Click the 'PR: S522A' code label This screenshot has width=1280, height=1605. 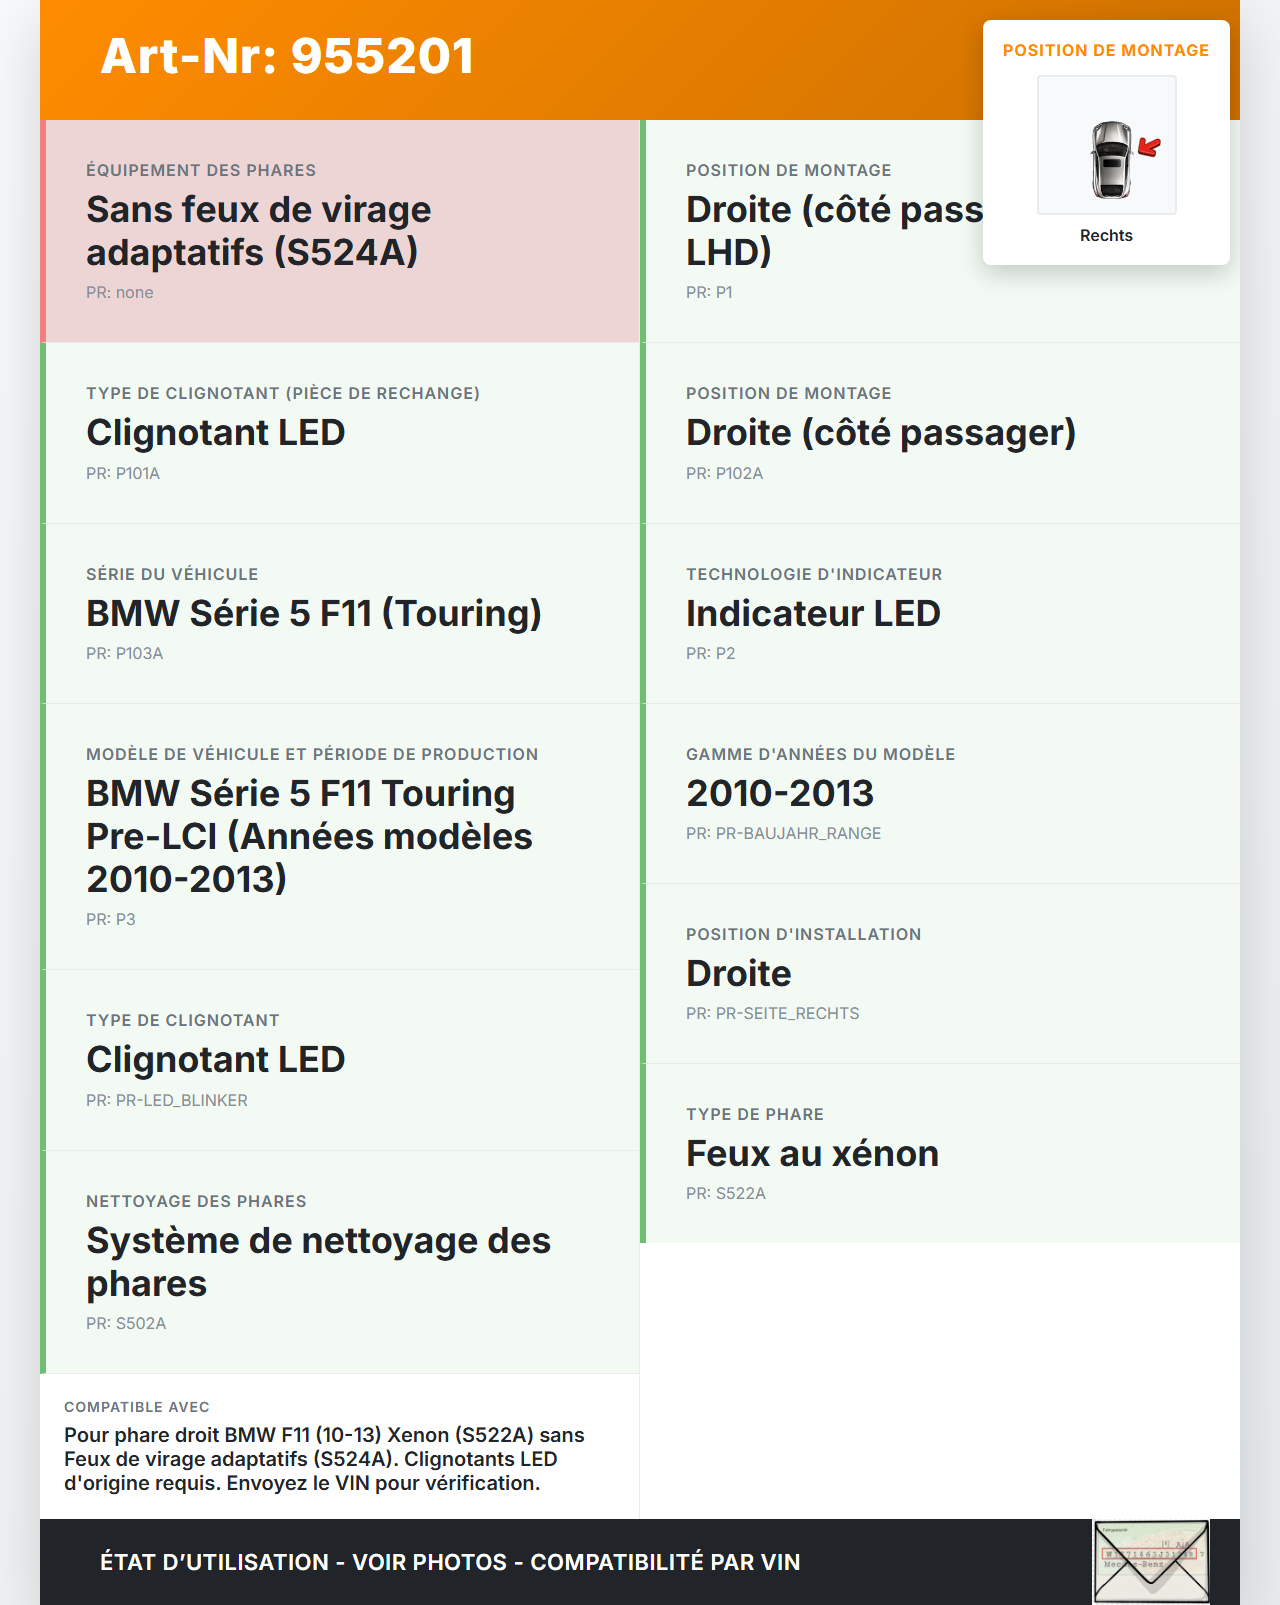click(725, 1194)
